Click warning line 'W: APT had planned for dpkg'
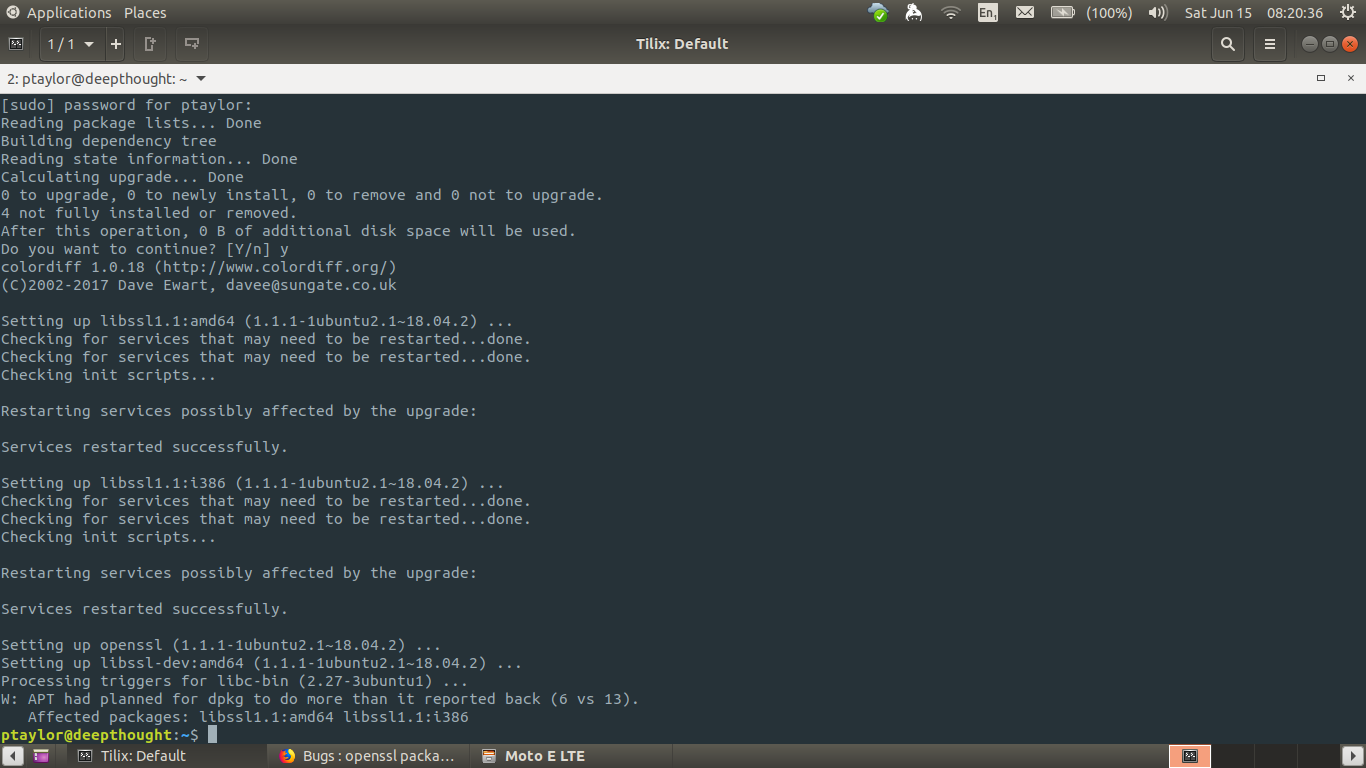Viewport: 1366px width, 768px height. coord(320,699)
